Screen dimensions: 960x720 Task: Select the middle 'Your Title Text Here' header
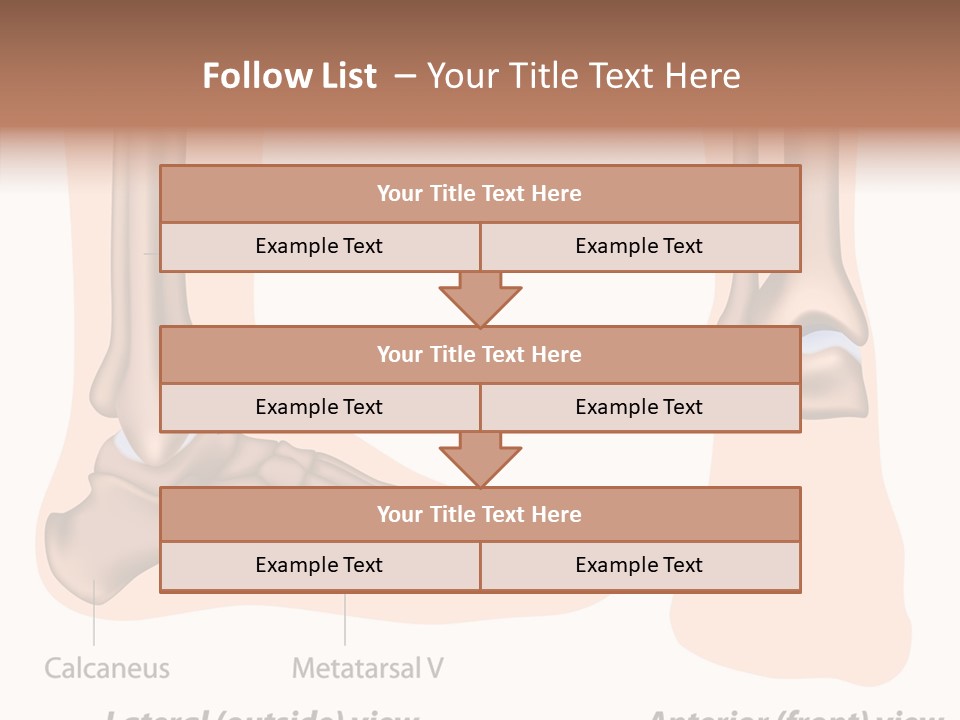click(480, 354)
